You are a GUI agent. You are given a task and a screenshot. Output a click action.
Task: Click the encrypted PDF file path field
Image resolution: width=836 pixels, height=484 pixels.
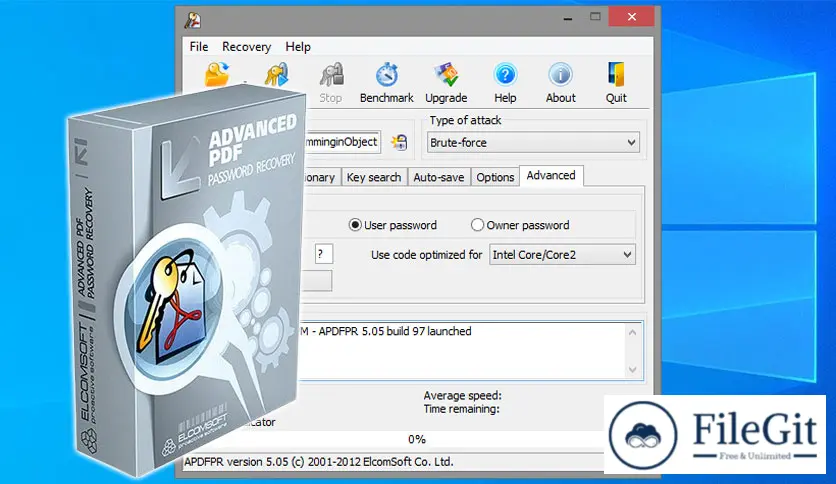click(x=342, y=142)
